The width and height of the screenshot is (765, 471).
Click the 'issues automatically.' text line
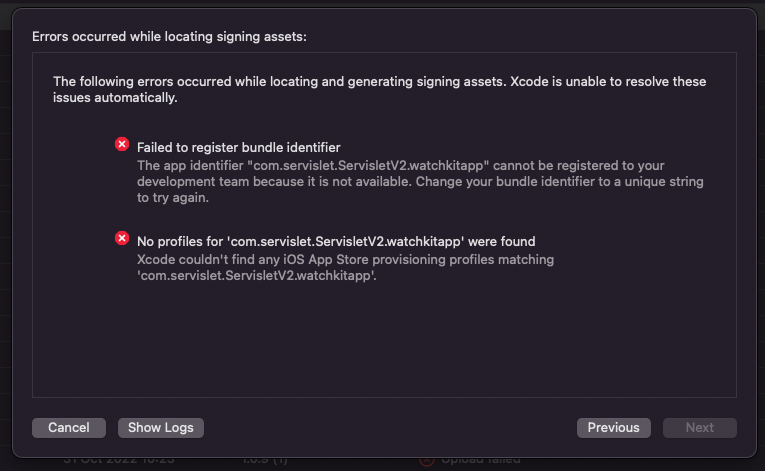point(114,98)
